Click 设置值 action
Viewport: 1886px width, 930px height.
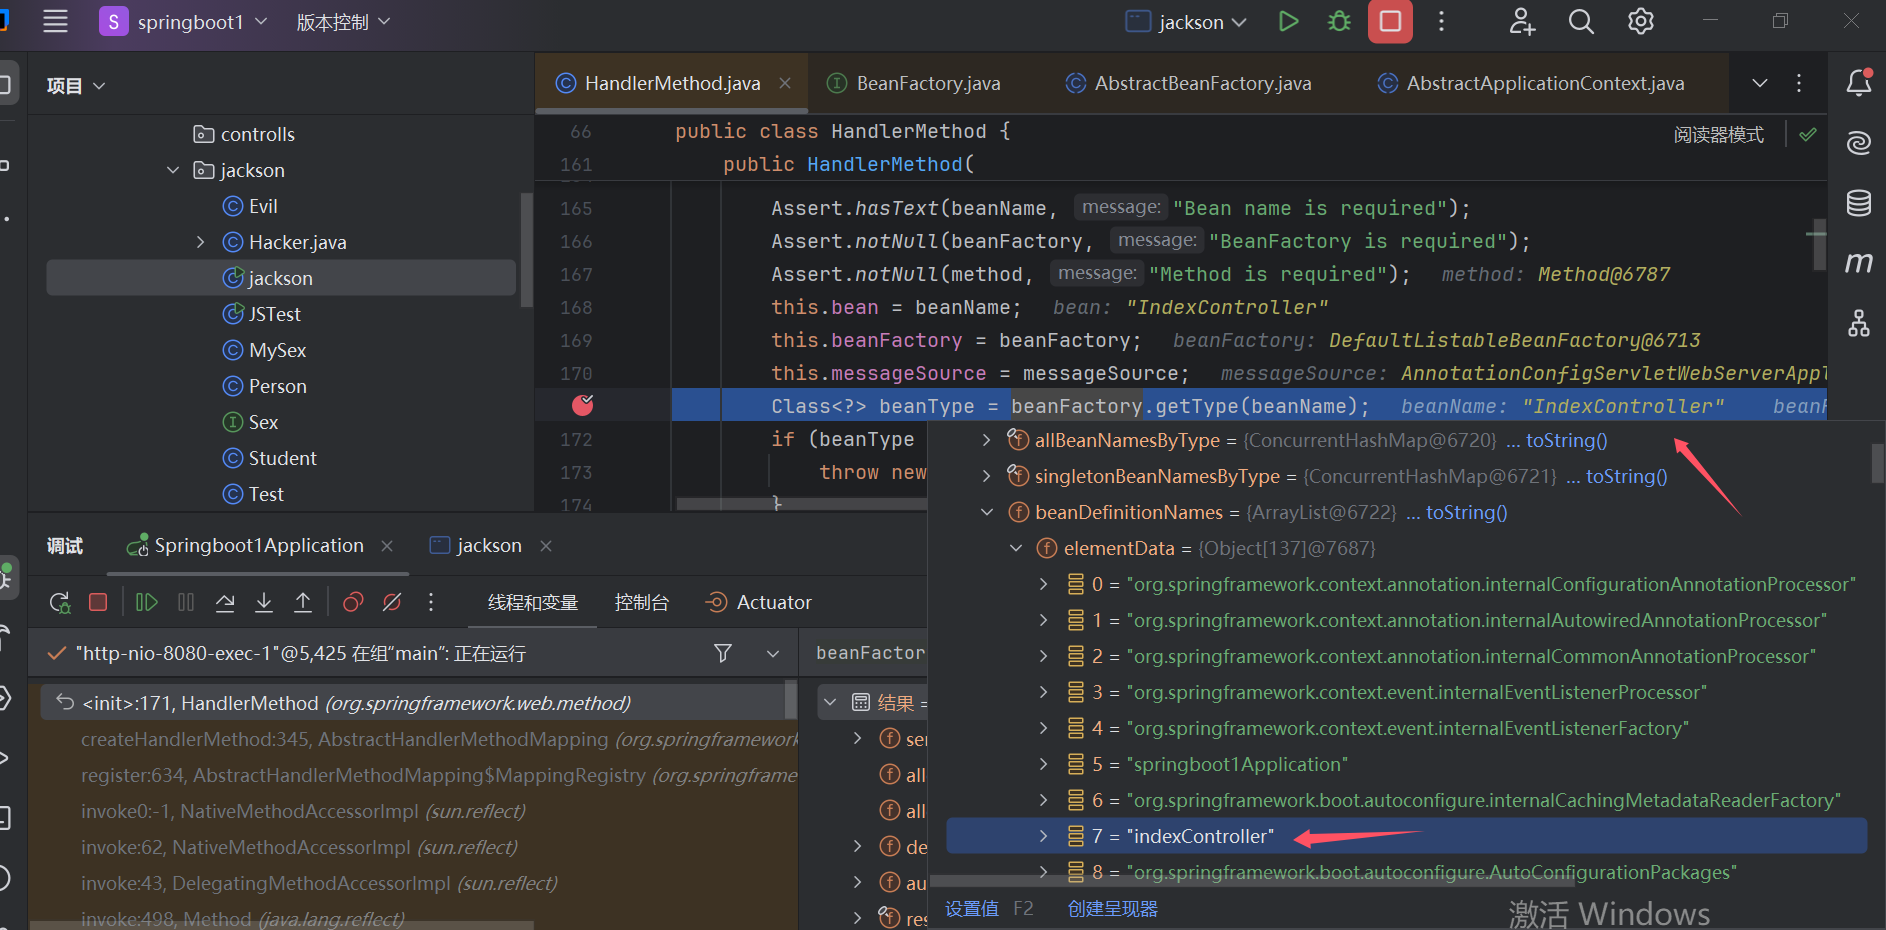972,908
